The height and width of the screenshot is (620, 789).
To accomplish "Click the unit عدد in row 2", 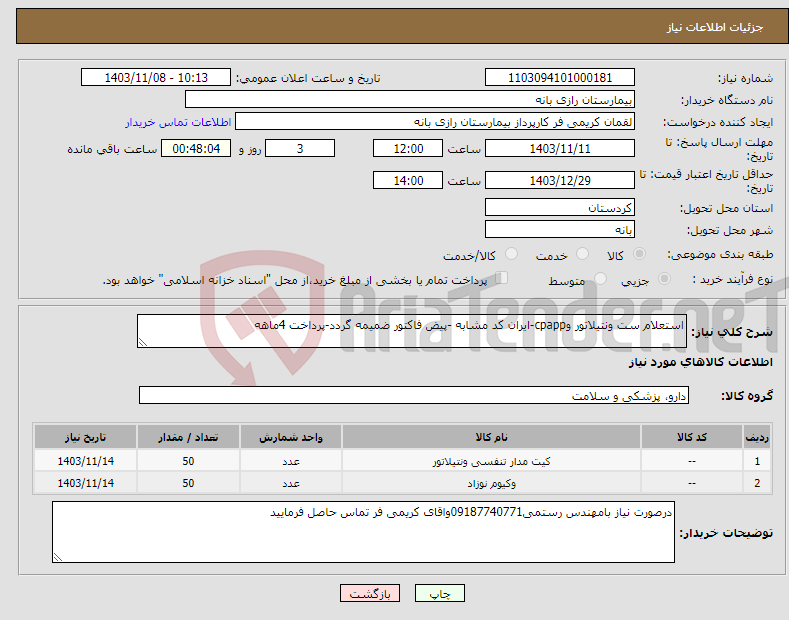I will (291, 484).
